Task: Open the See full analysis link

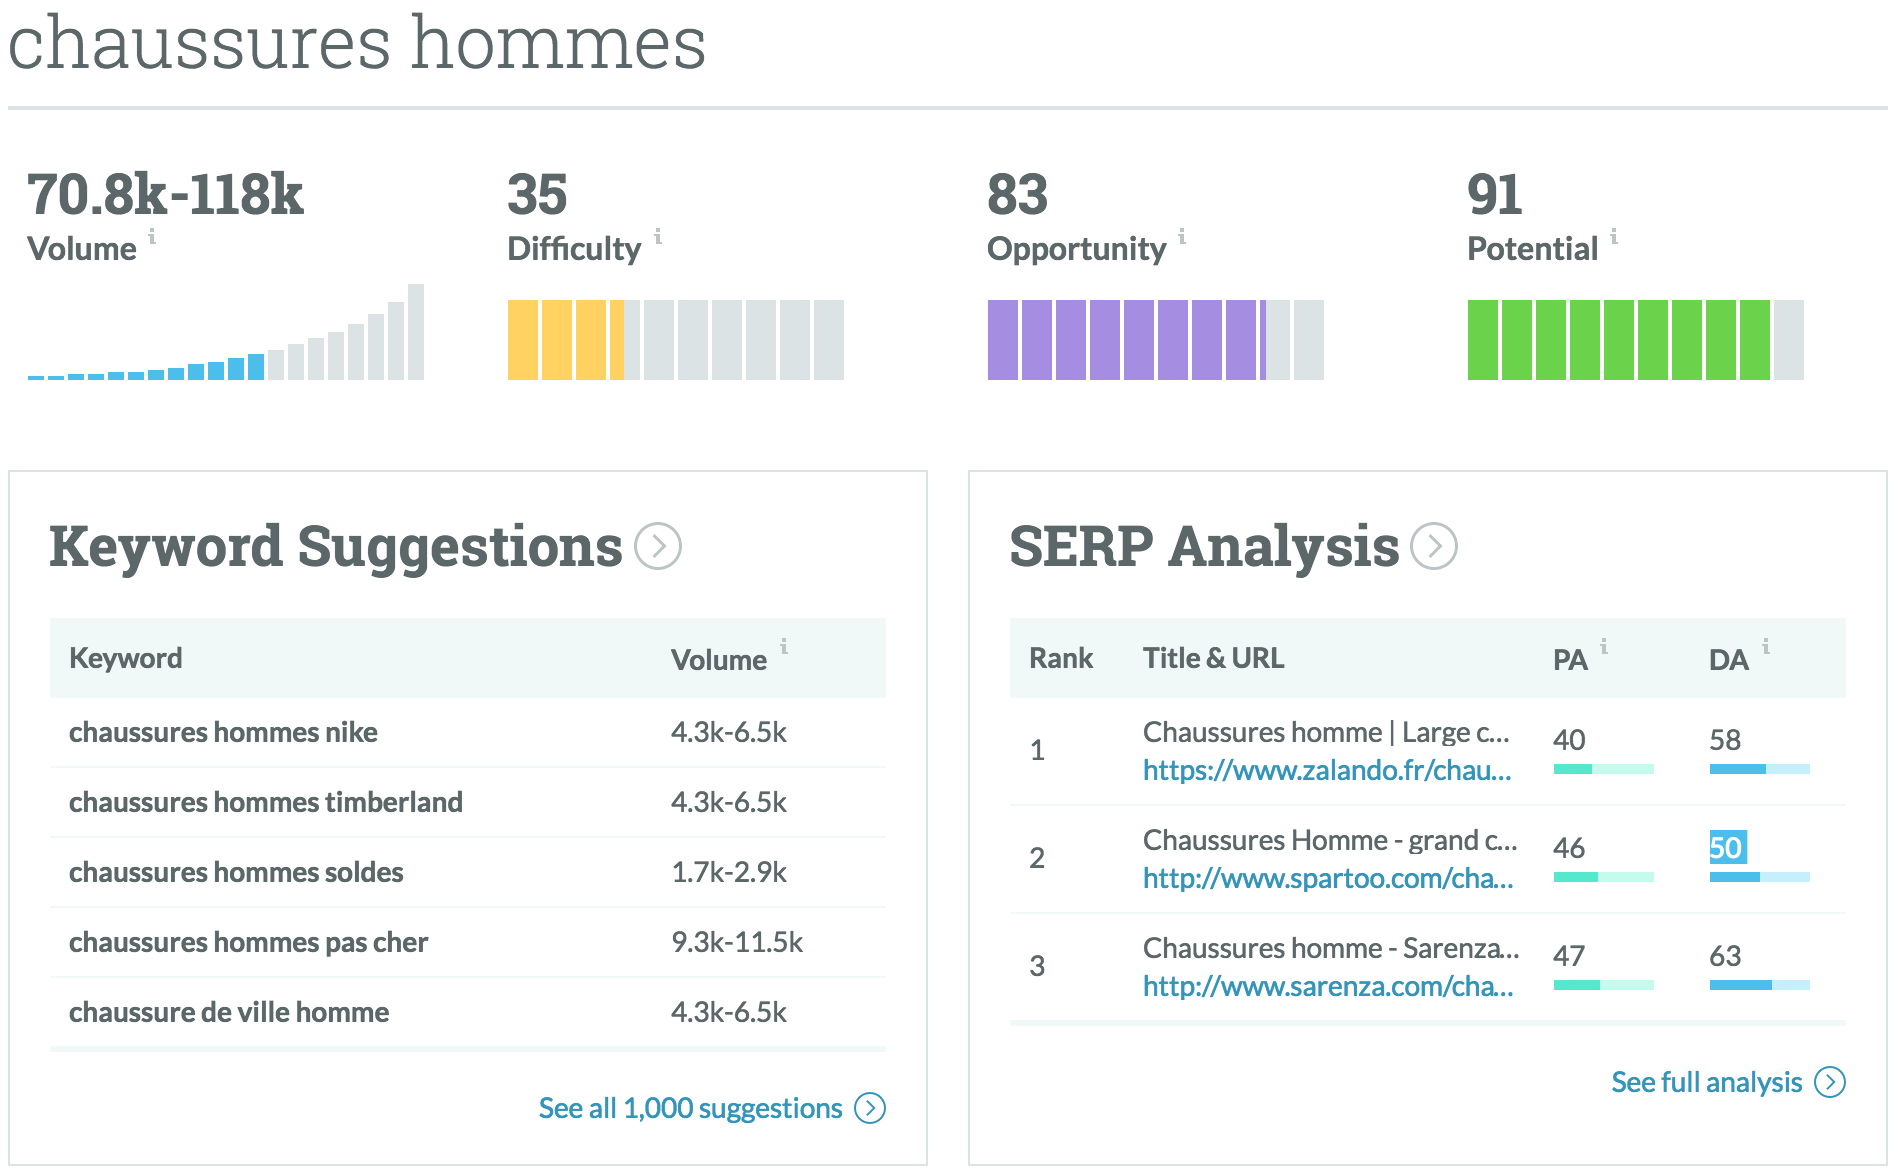Action: [1706, 1082]
